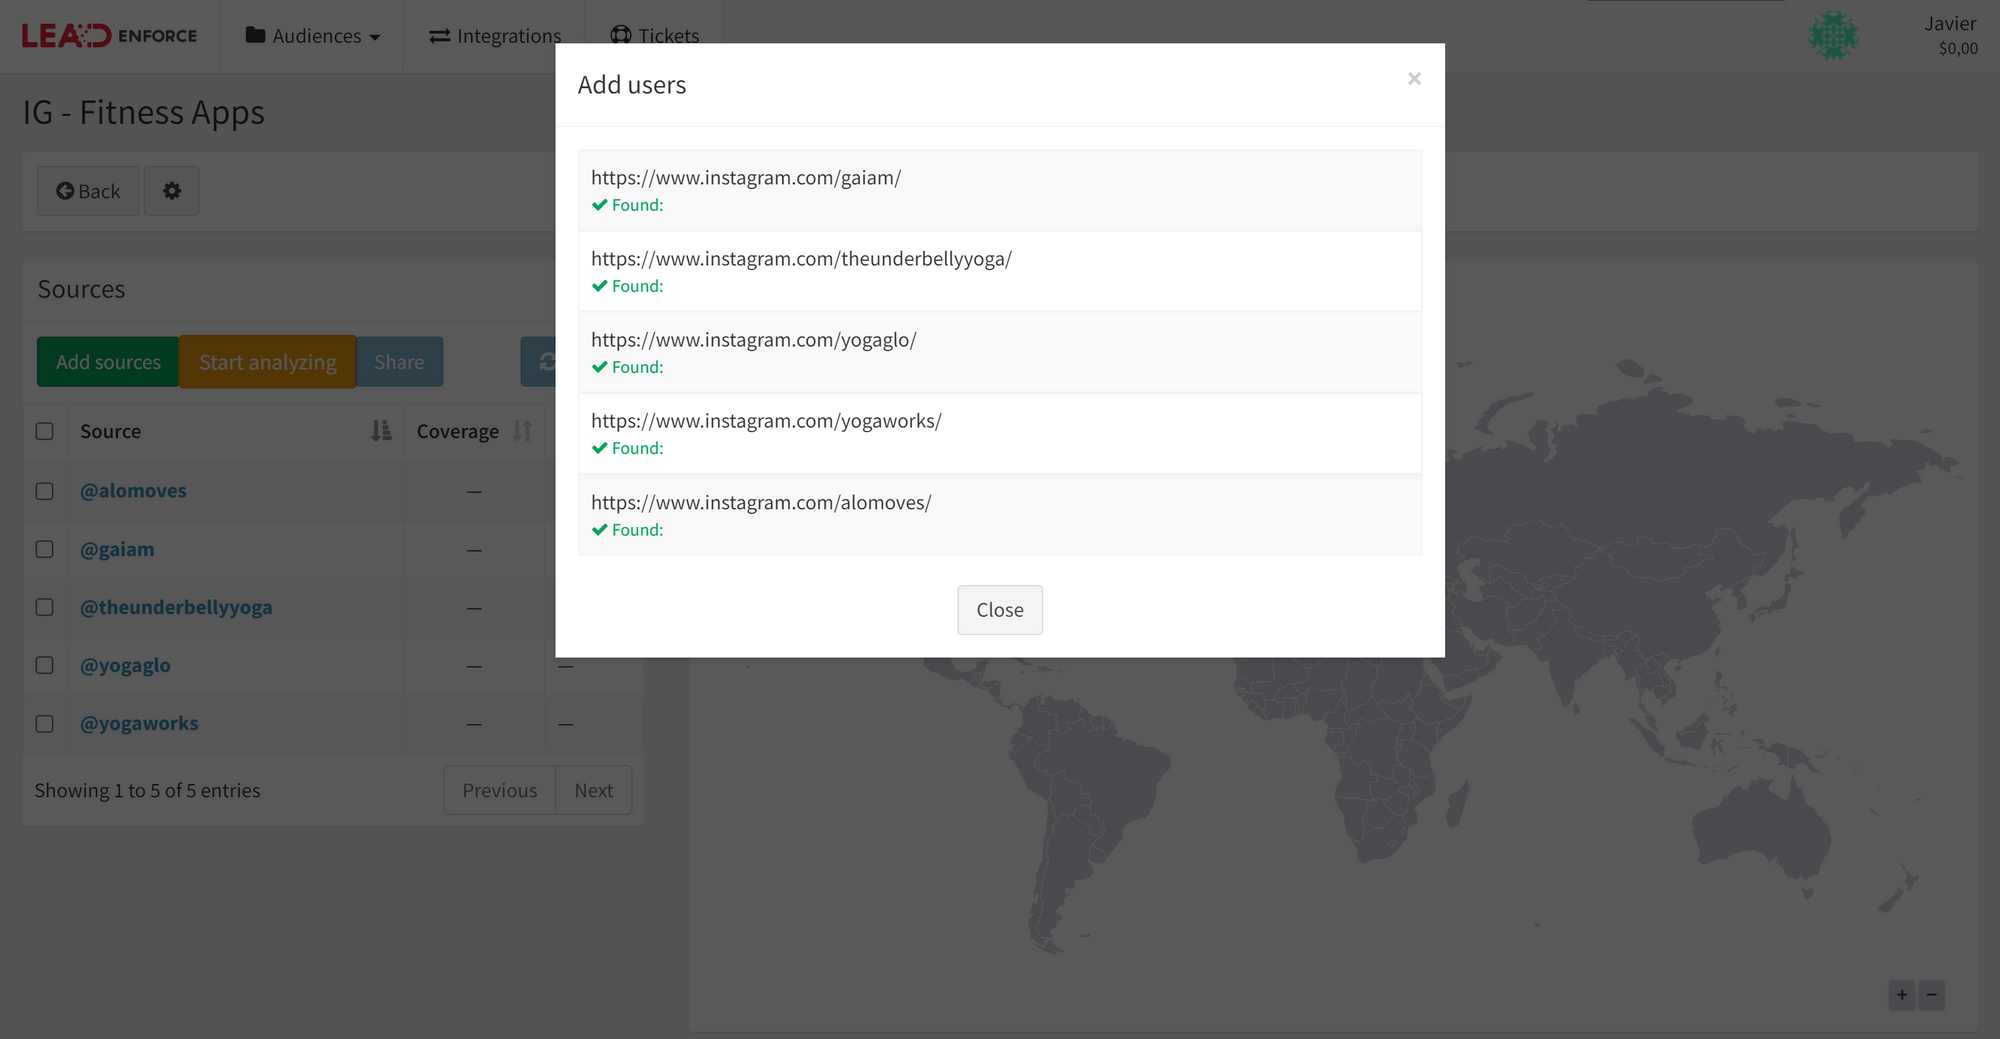The height and width of the screenshot is (1039, 2000).
Task: Close the Add users dialog via X
Action: (1414, 79)
